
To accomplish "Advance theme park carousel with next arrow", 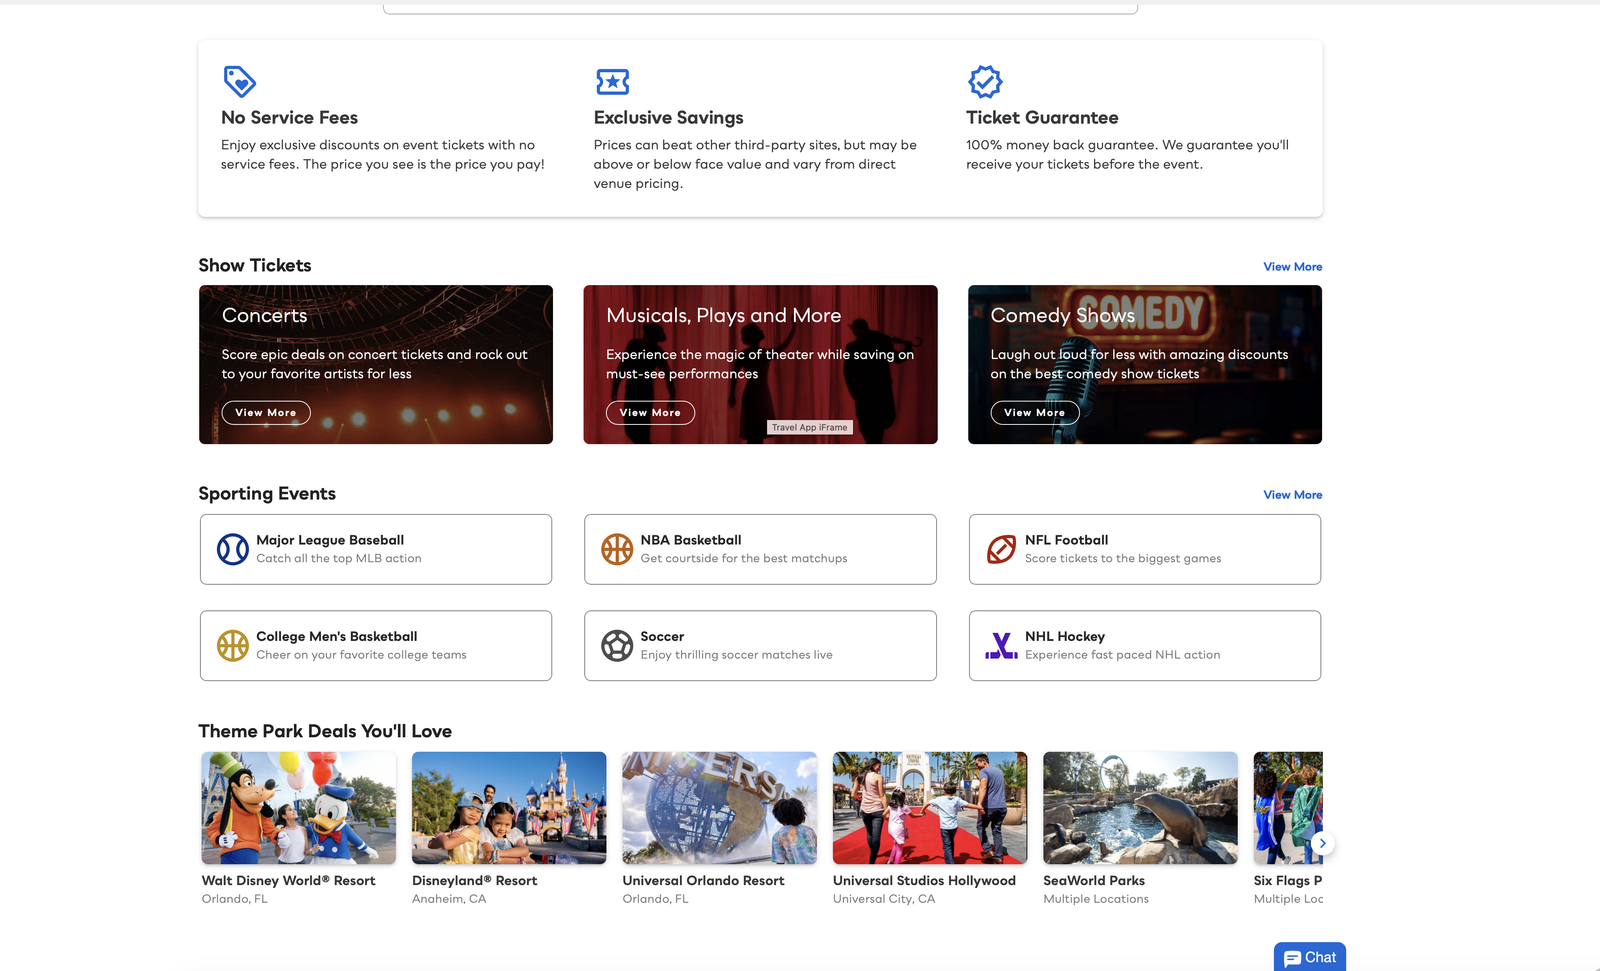I will 1322,843.
